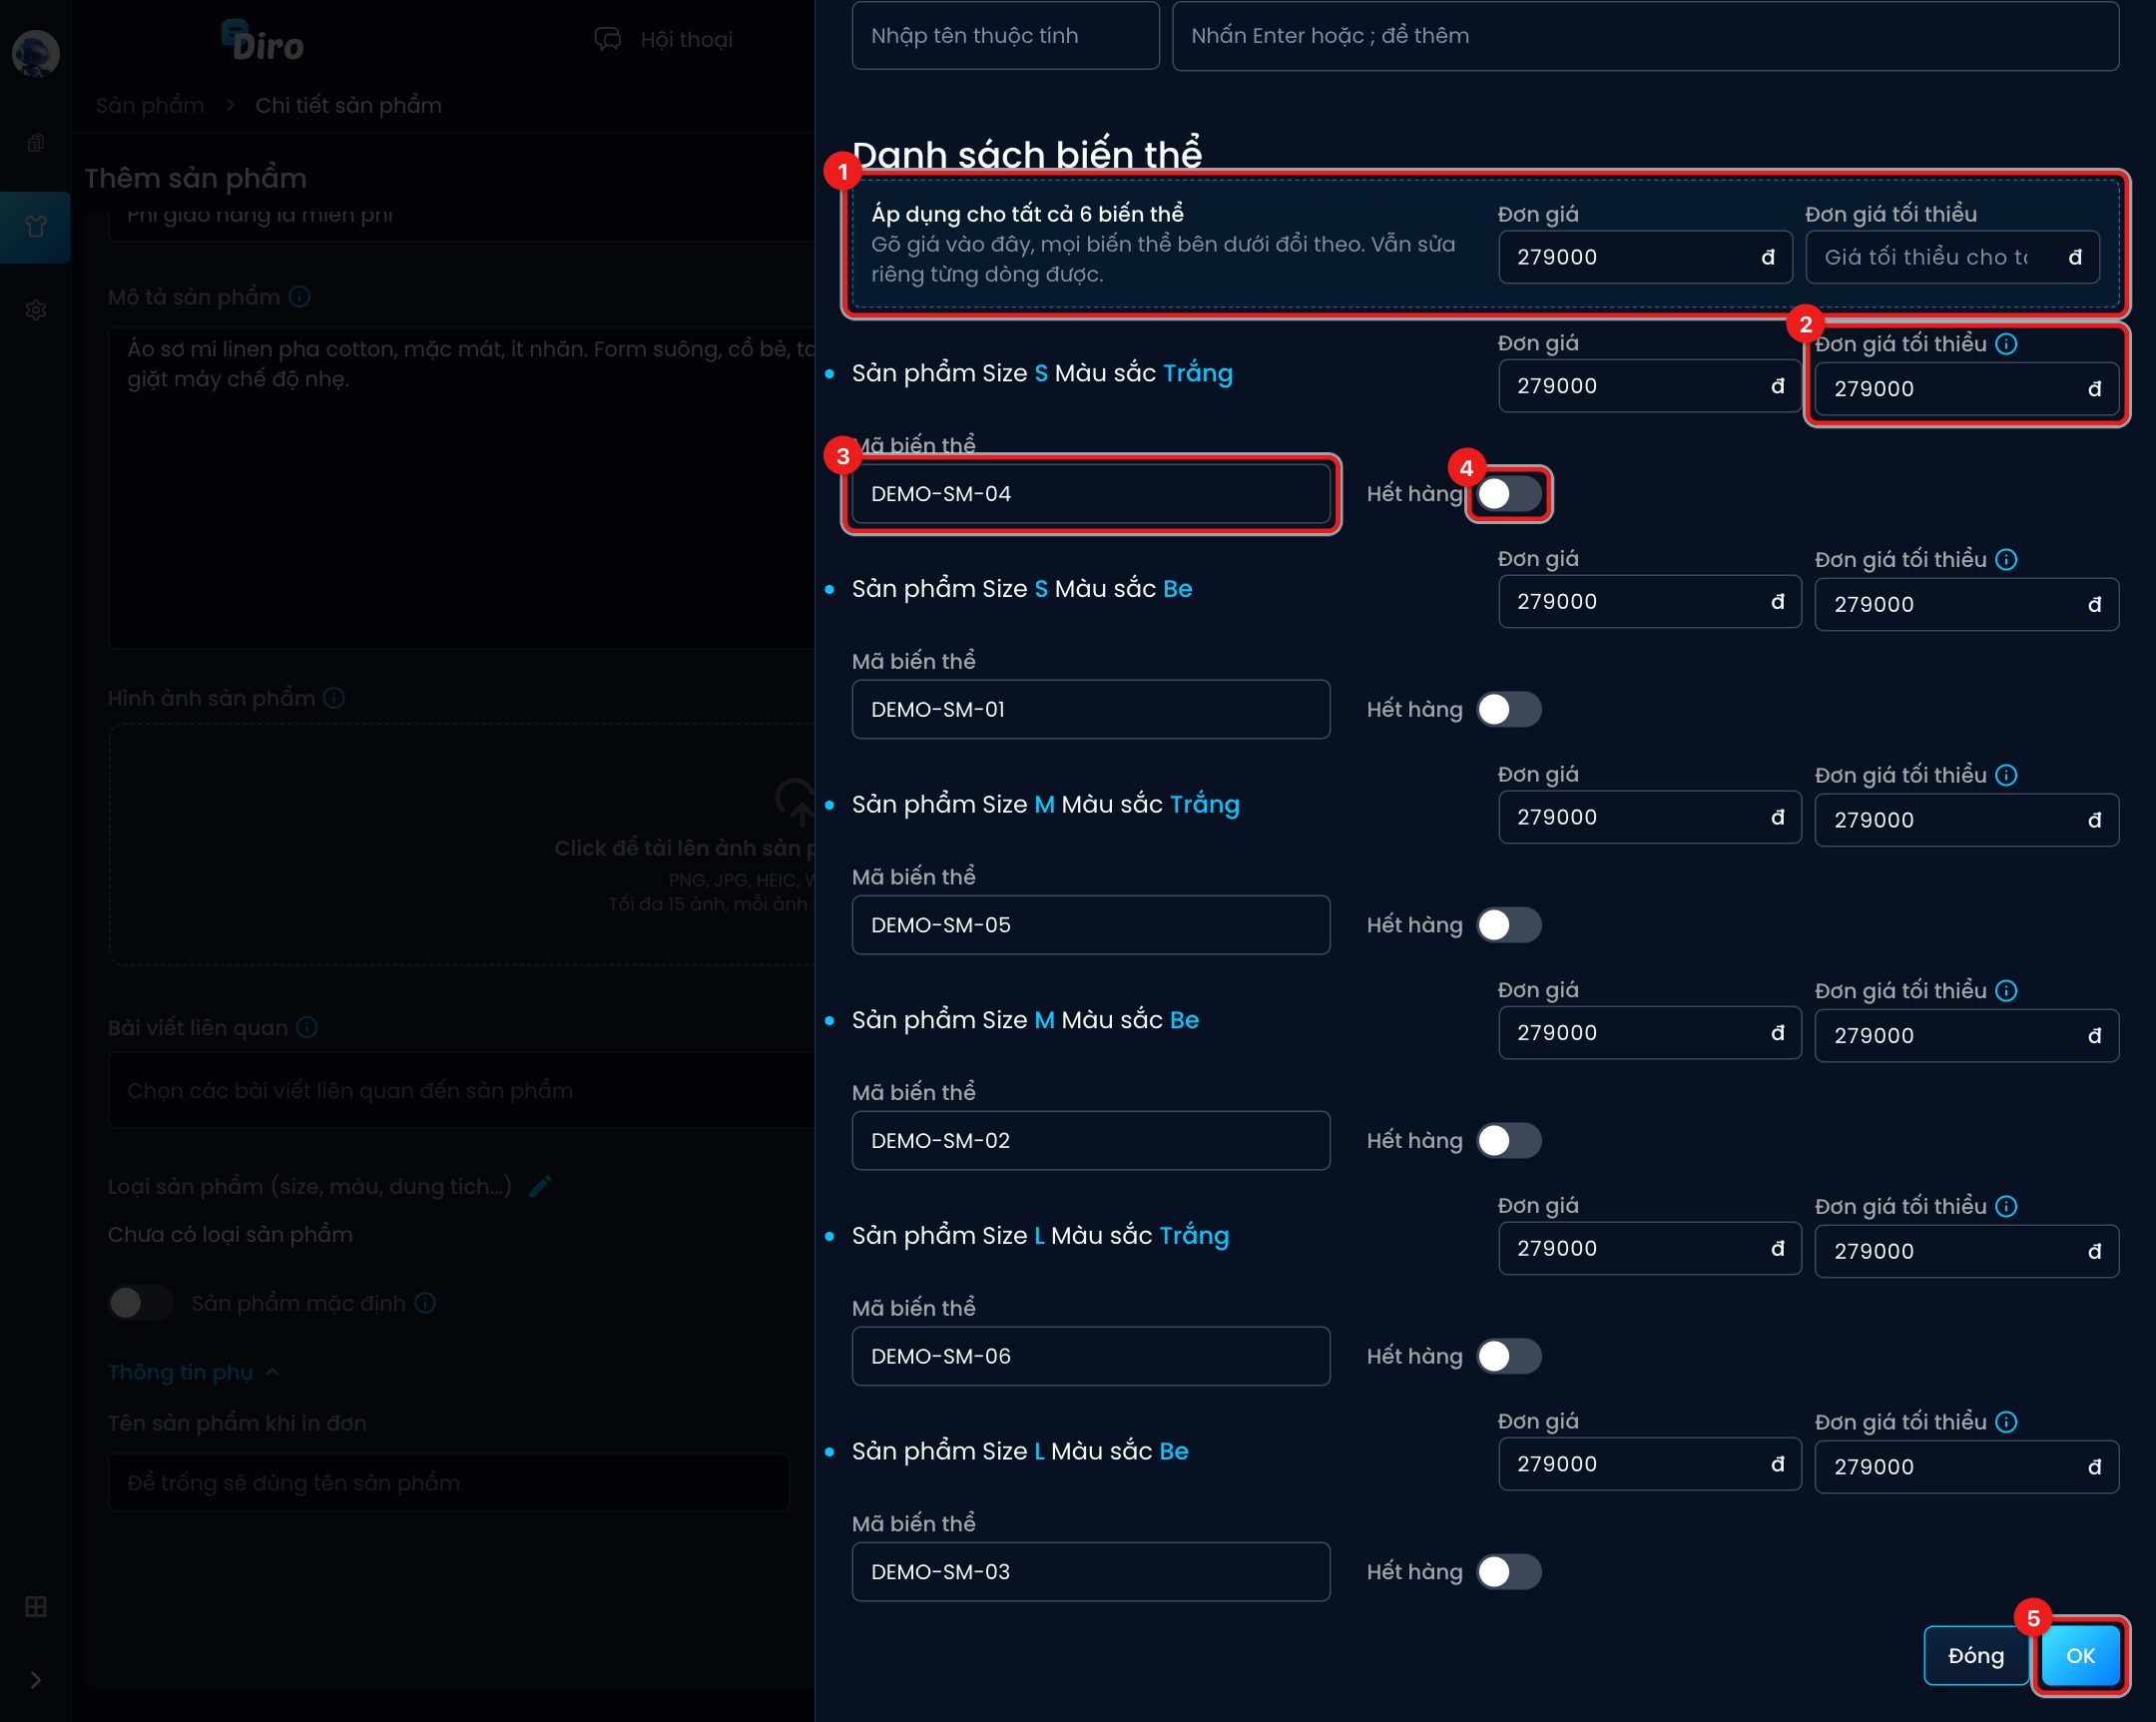The height and width of the screenshot is (1722, 2156).
Task: Click the info icon next to Hình ảnh sản phẩm
Action: [334, 698]
